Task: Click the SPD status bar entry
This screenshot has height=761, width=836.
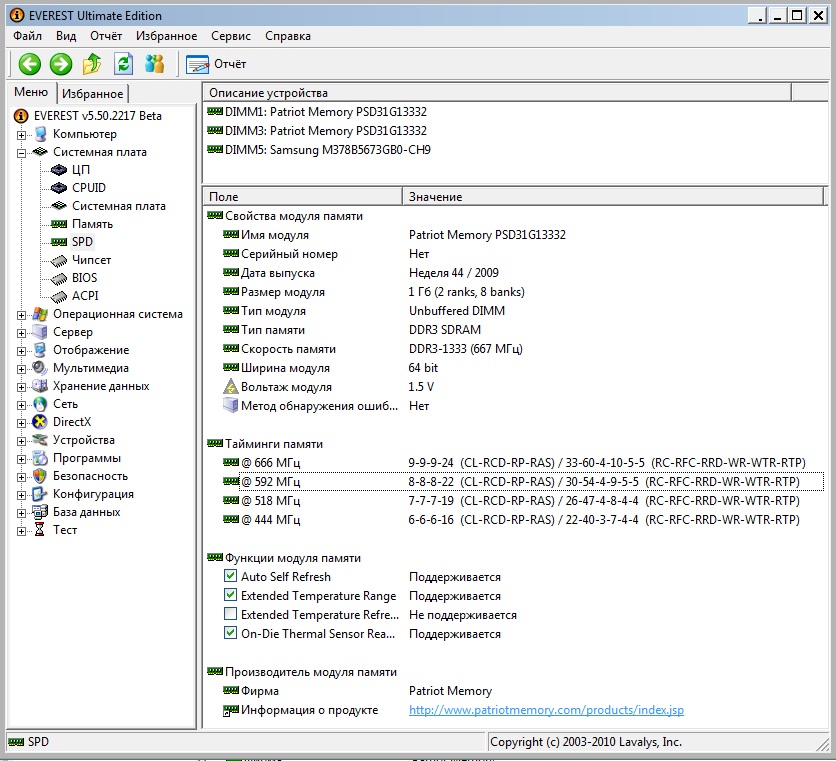Action: point(29,742)
